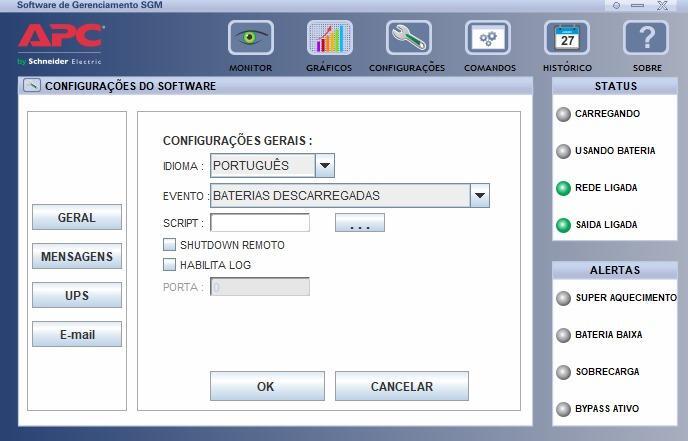Viewport: 688px width, 441px height.
Task: Click the Bypass Ativo alert indicator
Action: (563, 409)
